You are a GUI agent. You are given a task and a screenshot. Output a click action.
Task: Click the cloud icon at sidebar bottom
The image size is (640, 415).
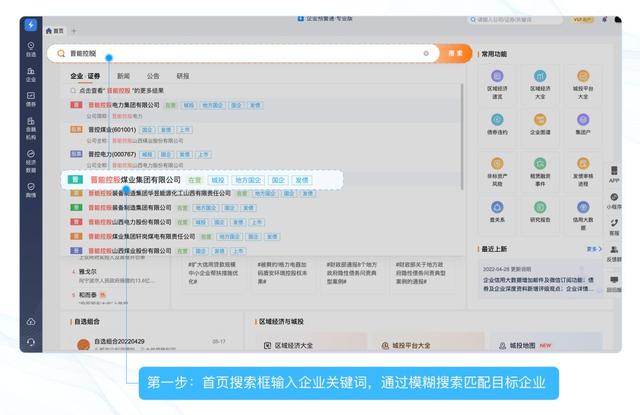click(x=31, y=322)
